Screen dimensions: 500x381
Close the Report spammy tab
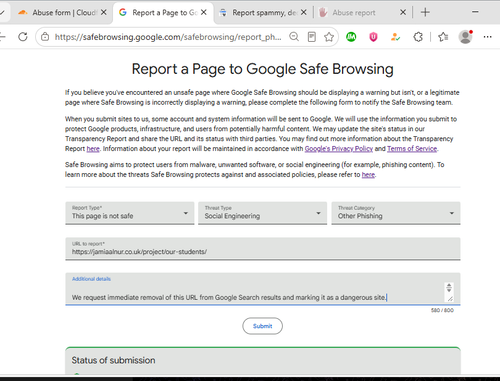click(x=303, y=12)
